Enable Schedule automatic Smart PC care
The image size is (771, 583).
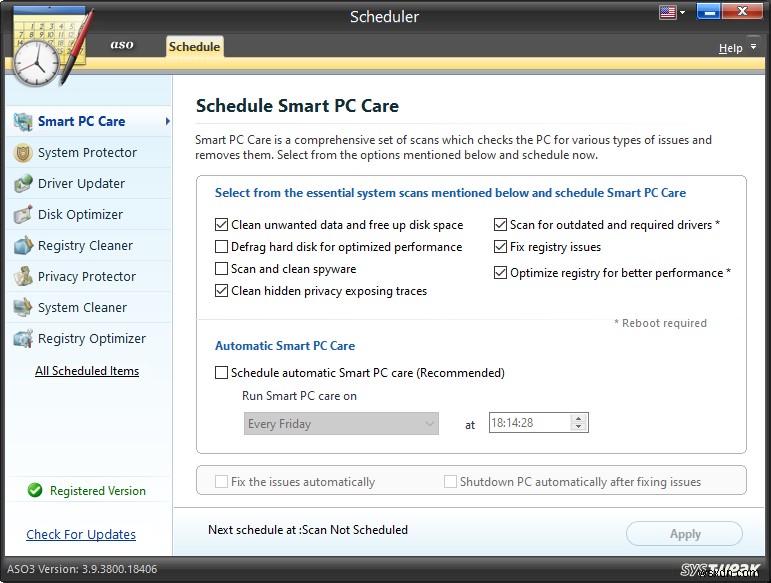tap(221, 373)
